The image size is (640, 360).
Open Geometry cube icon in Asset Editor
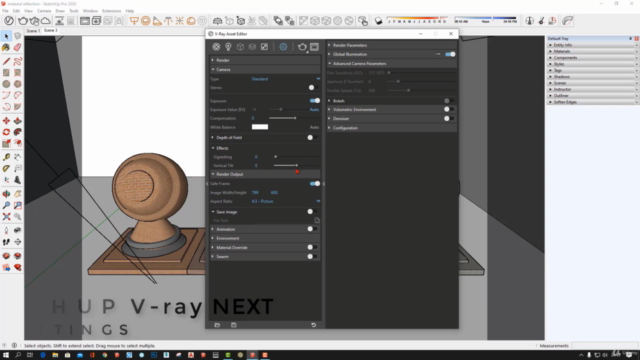pyautogui.click(x=240, y=47)
